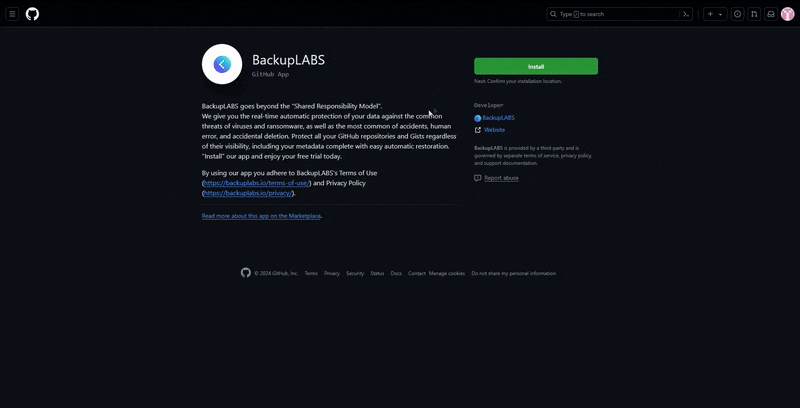Focus the 'Type / to search' field
This screenshot has height=408, width=800.
620,14
